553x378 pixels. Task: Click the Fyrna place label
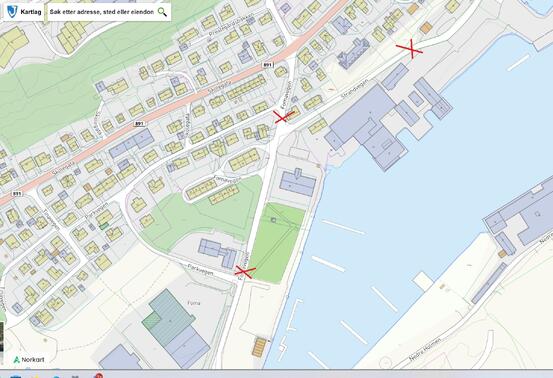tap(194, 303)
